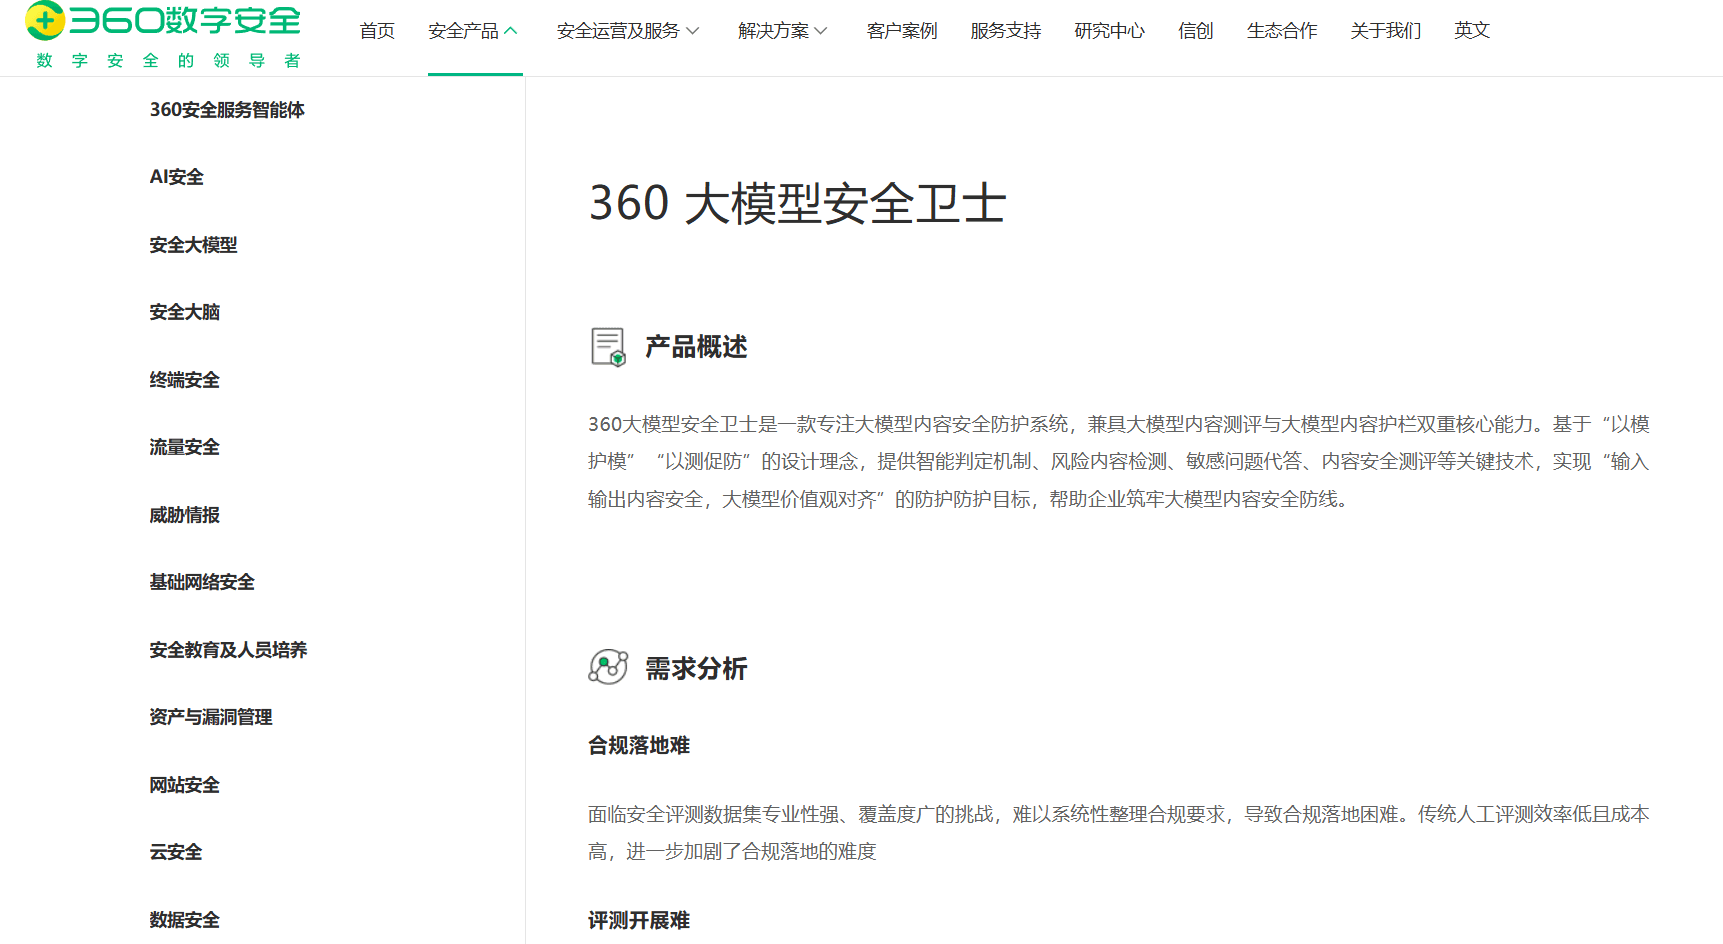Select 研究中心 in the top menu
Screen dimensions: 1723x944
[1110, 31]
